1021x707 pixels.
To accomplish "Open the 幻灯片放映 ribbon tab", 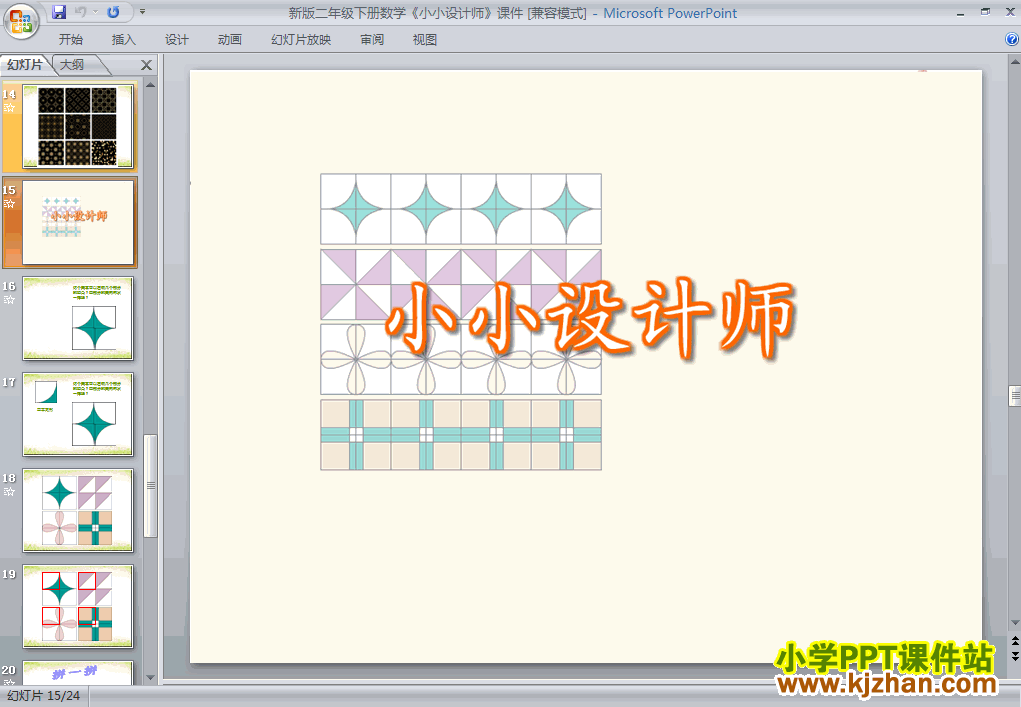I will pos(301,40).
